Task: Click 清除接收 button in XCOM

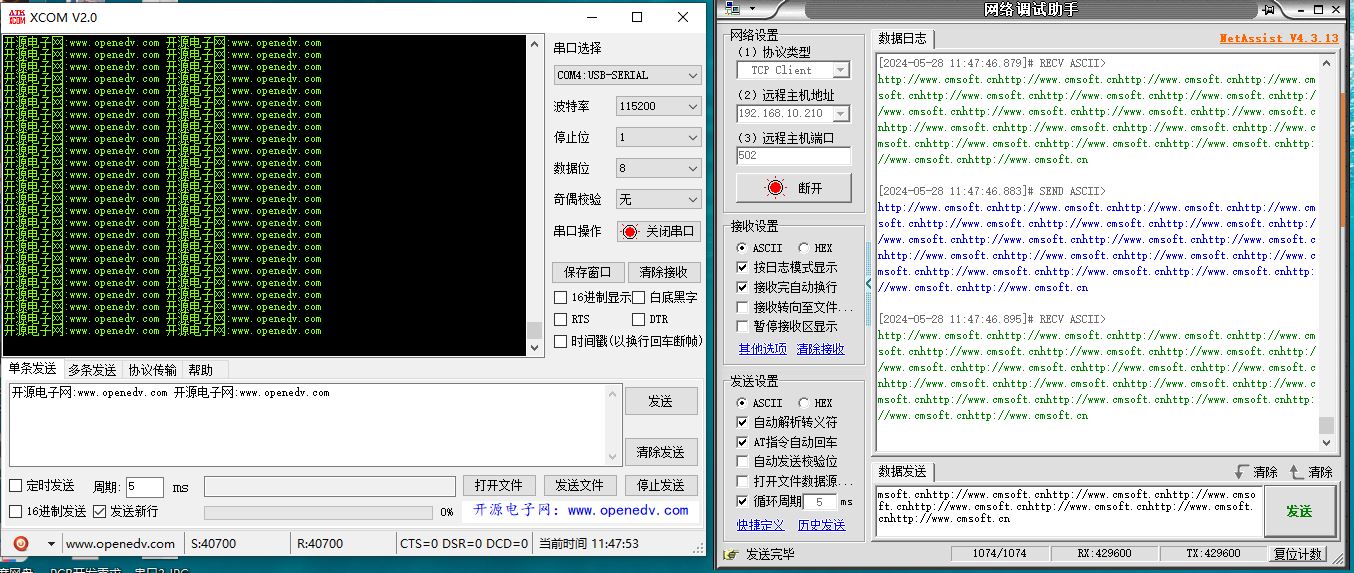Action: [664, 272]
